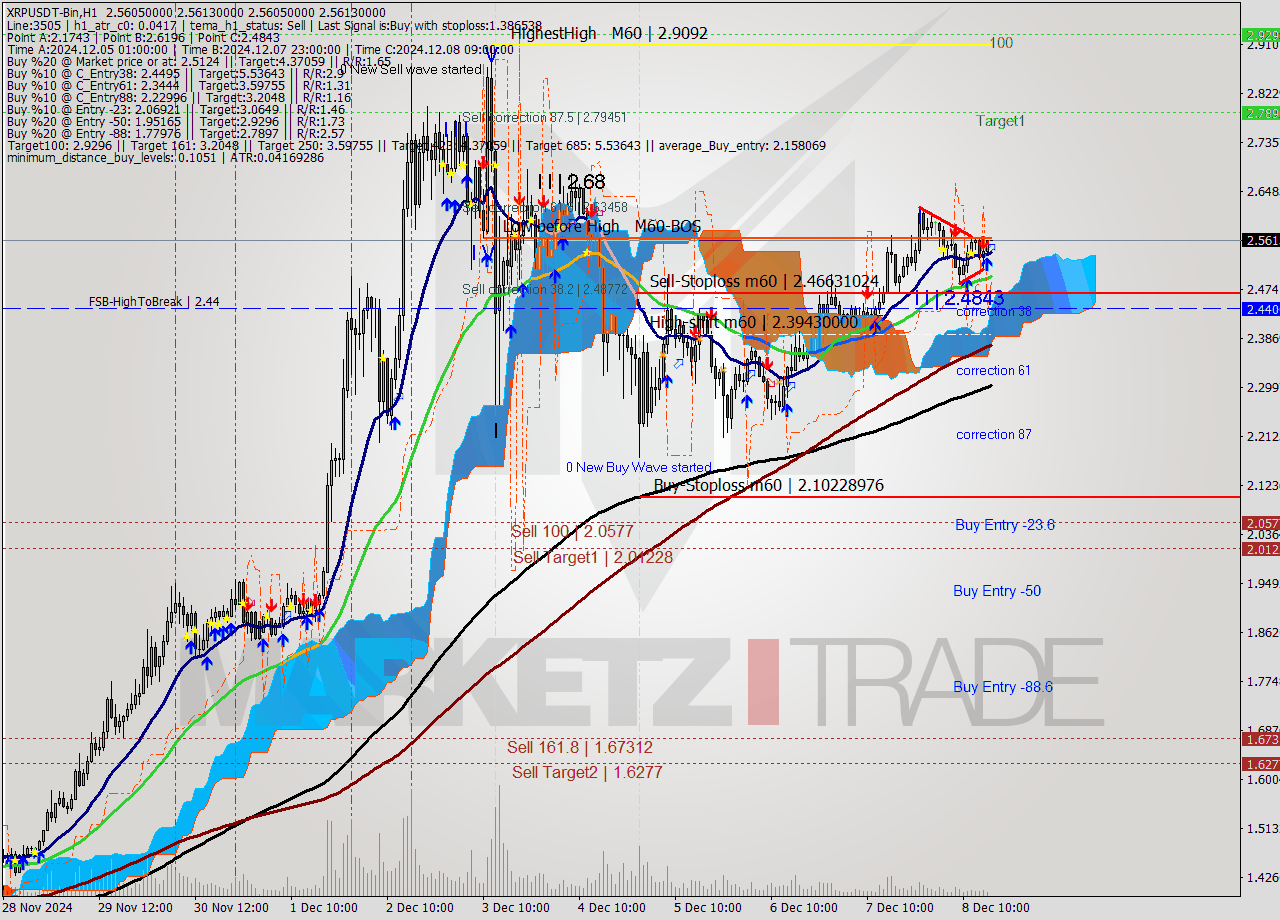Click the 'Sell Target2 | 1.6277' label

(x=587, y=772)
